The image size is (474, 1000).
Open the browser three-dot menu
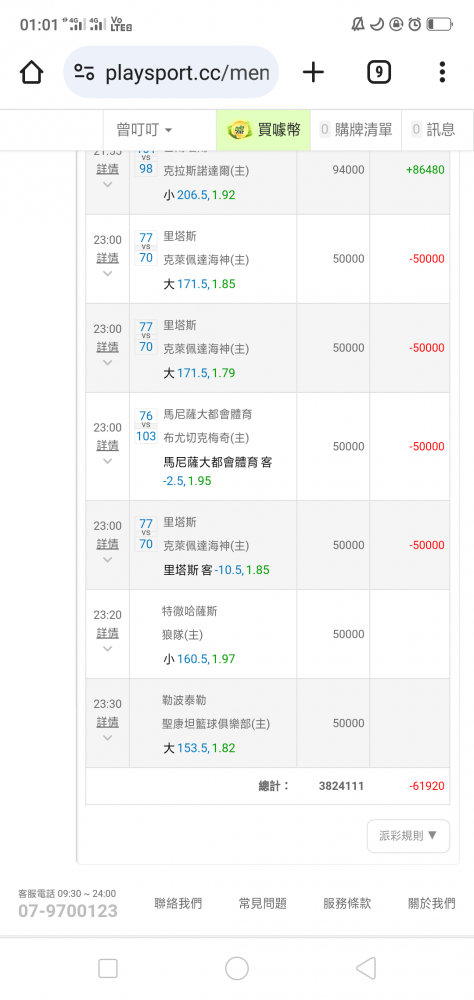pyautogui.click(x=441, y=72)
